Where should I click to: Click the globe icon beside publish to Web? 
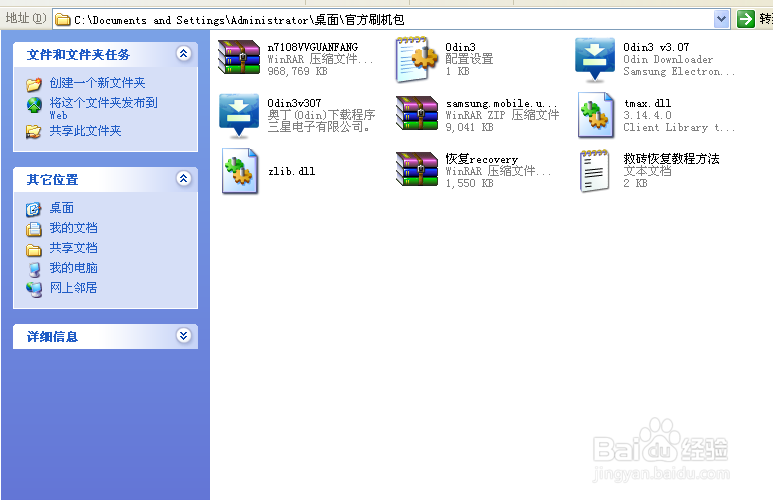tap(34, 105)
